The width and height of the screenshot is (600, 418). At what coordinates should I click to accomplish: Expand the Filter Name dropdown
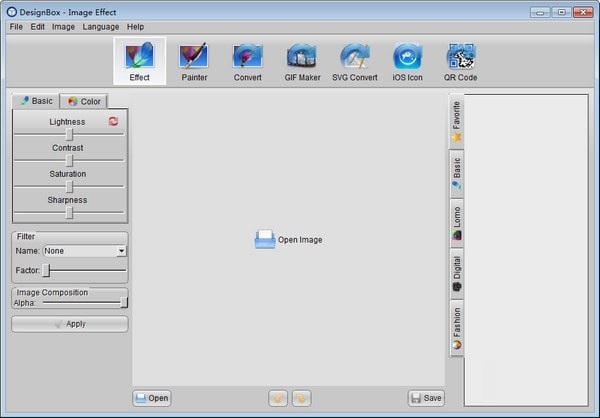coord(121,251)
